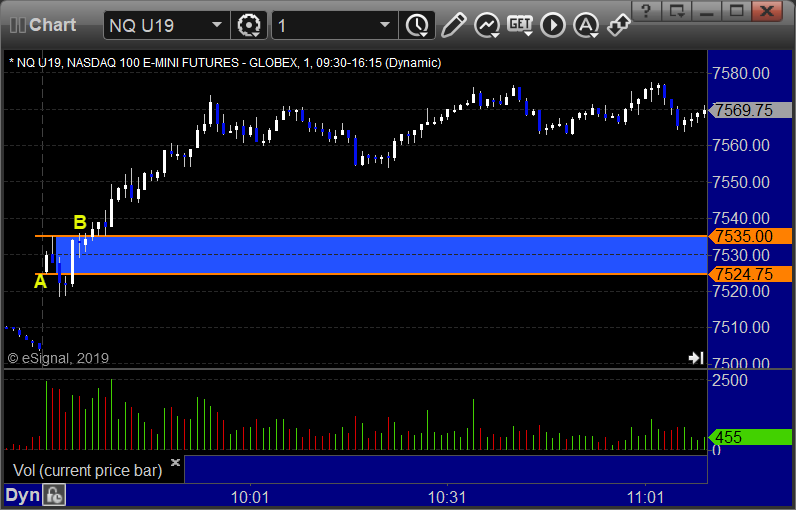The image size is (796, 510).
Task: Open the alerts 'A' circle icon
Action: pyautogui.click(x=586, y=25)
